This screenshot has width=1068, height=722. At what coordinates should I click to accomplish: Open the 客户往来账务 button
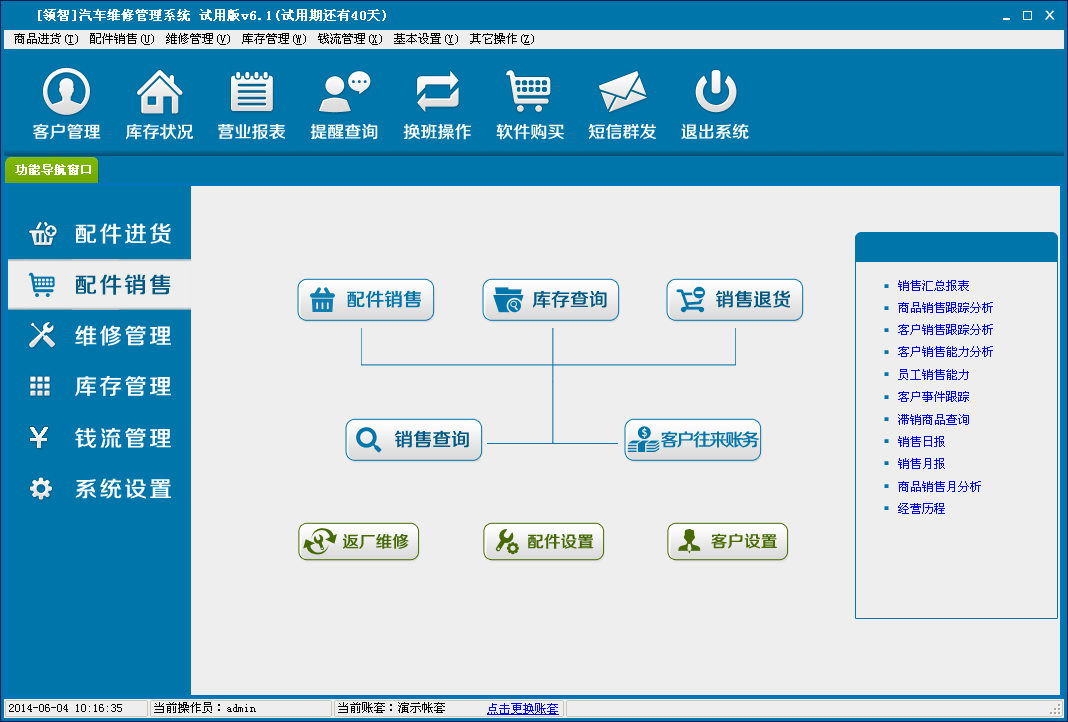click(x=693, y=440)
